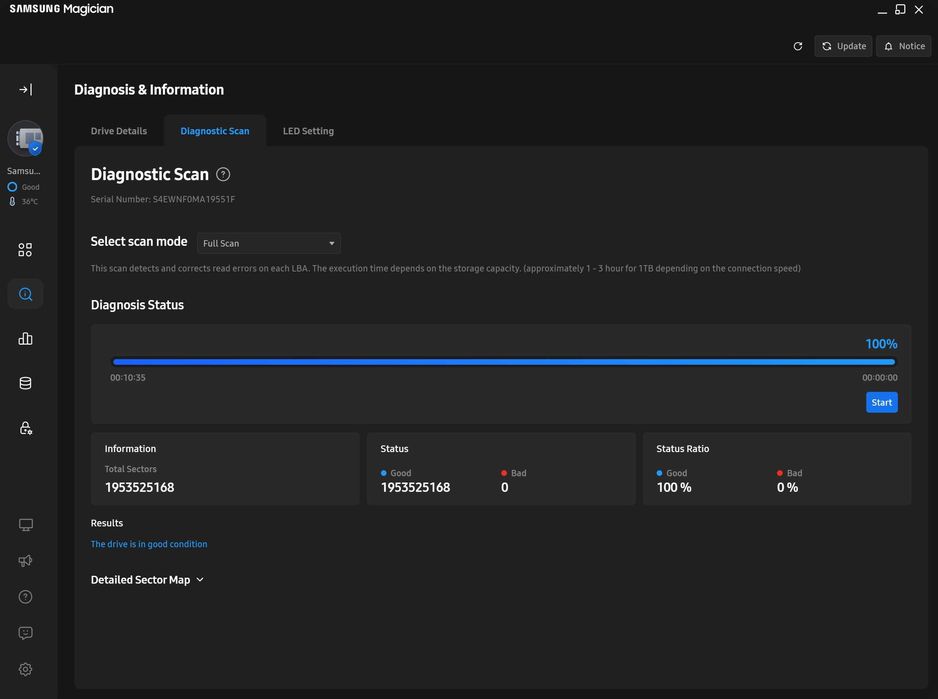The image size is (938, 699).
Task: Open the Notice notifications button
Action: pos(903,46)
